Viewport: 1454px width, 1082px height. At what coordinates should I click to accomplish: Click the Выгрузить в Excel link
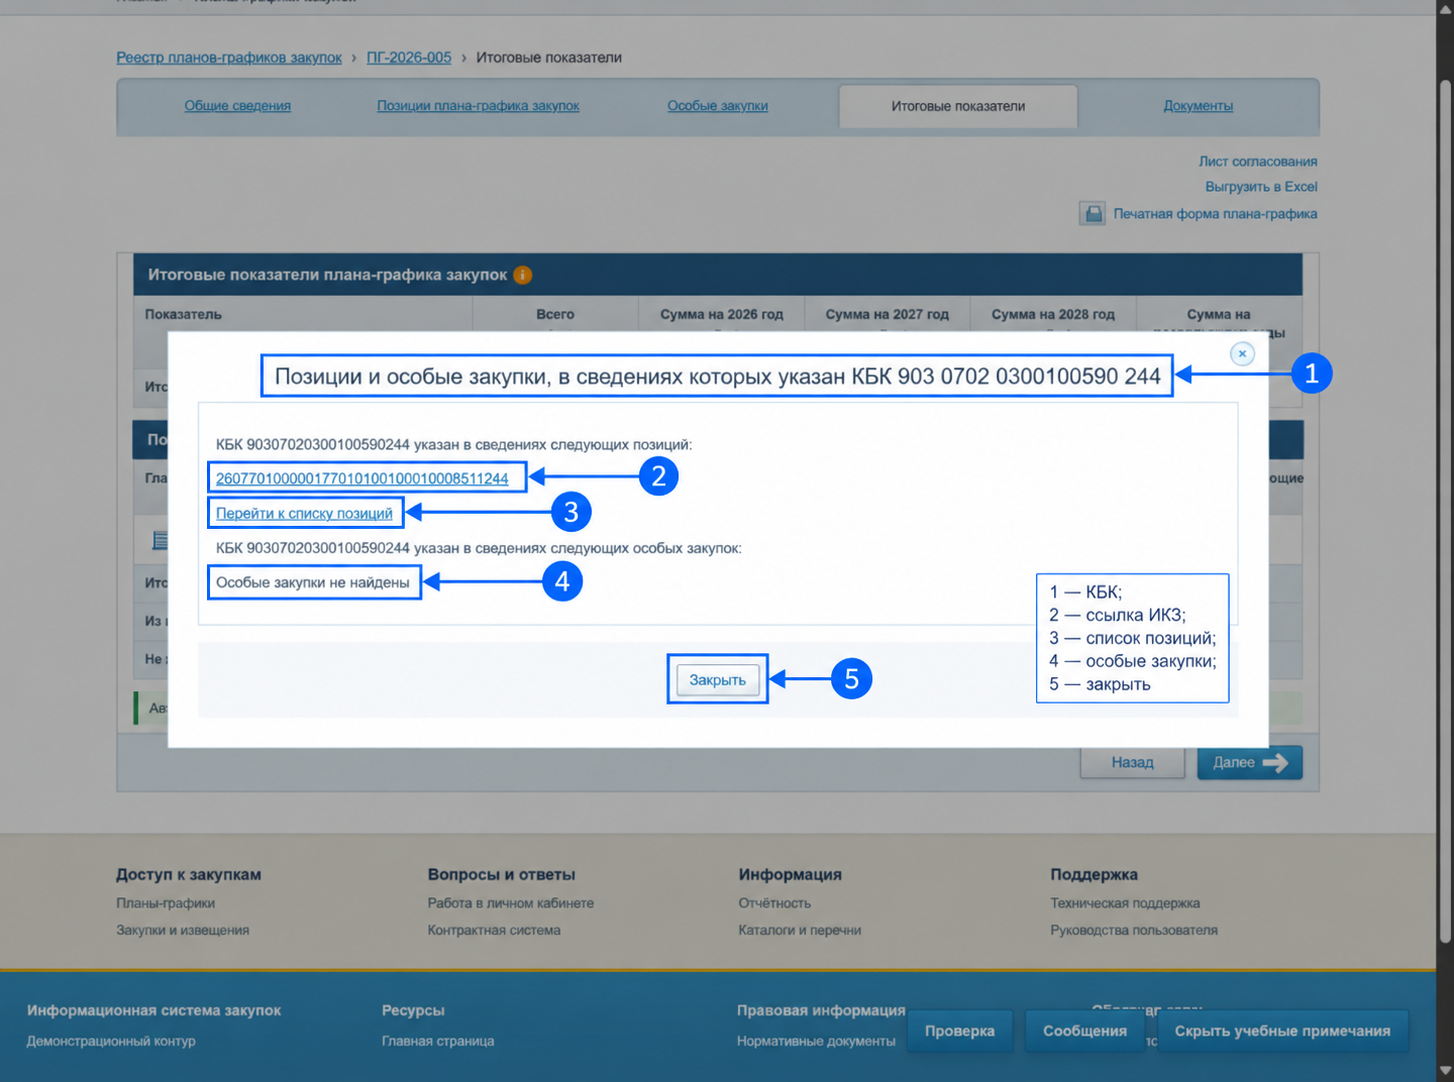click(1261, 187)
